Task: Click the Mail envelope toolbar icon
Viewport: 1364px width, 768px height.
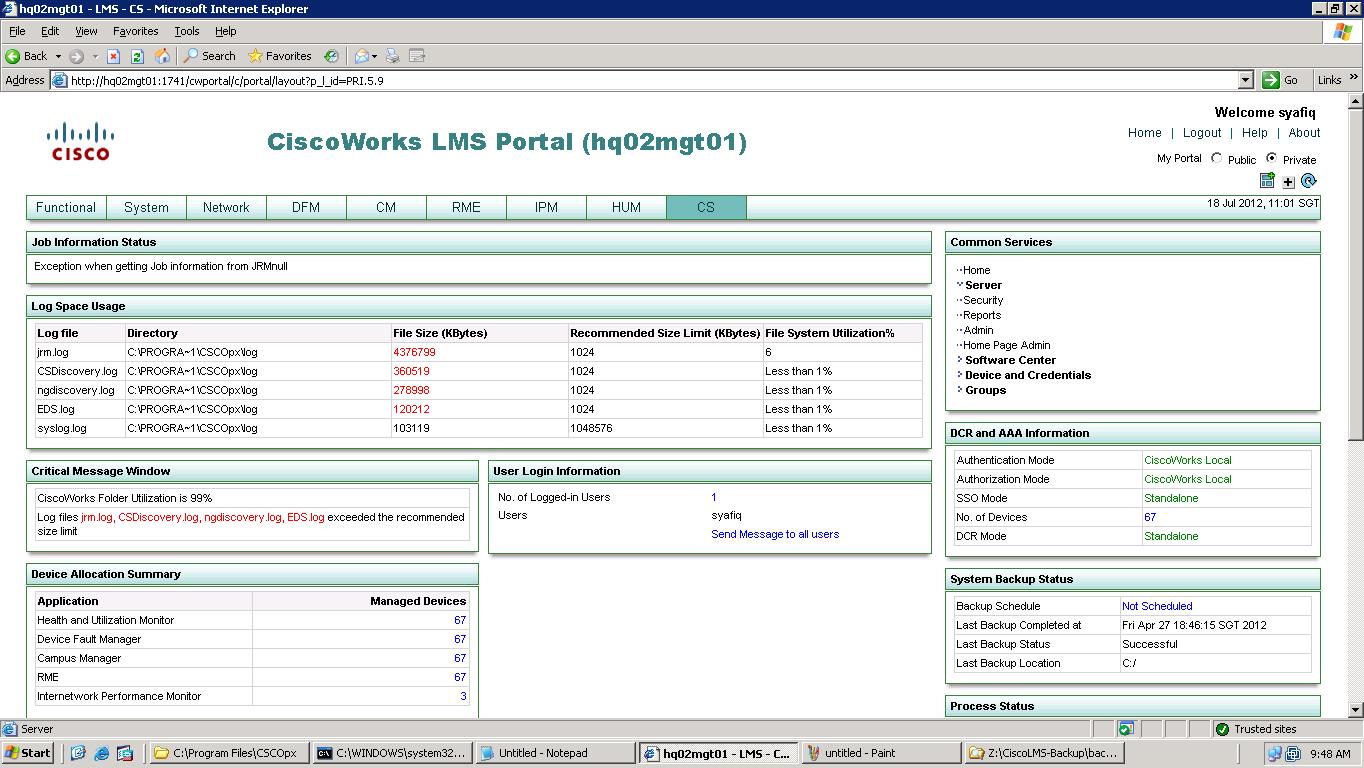Action: (361, 56)
